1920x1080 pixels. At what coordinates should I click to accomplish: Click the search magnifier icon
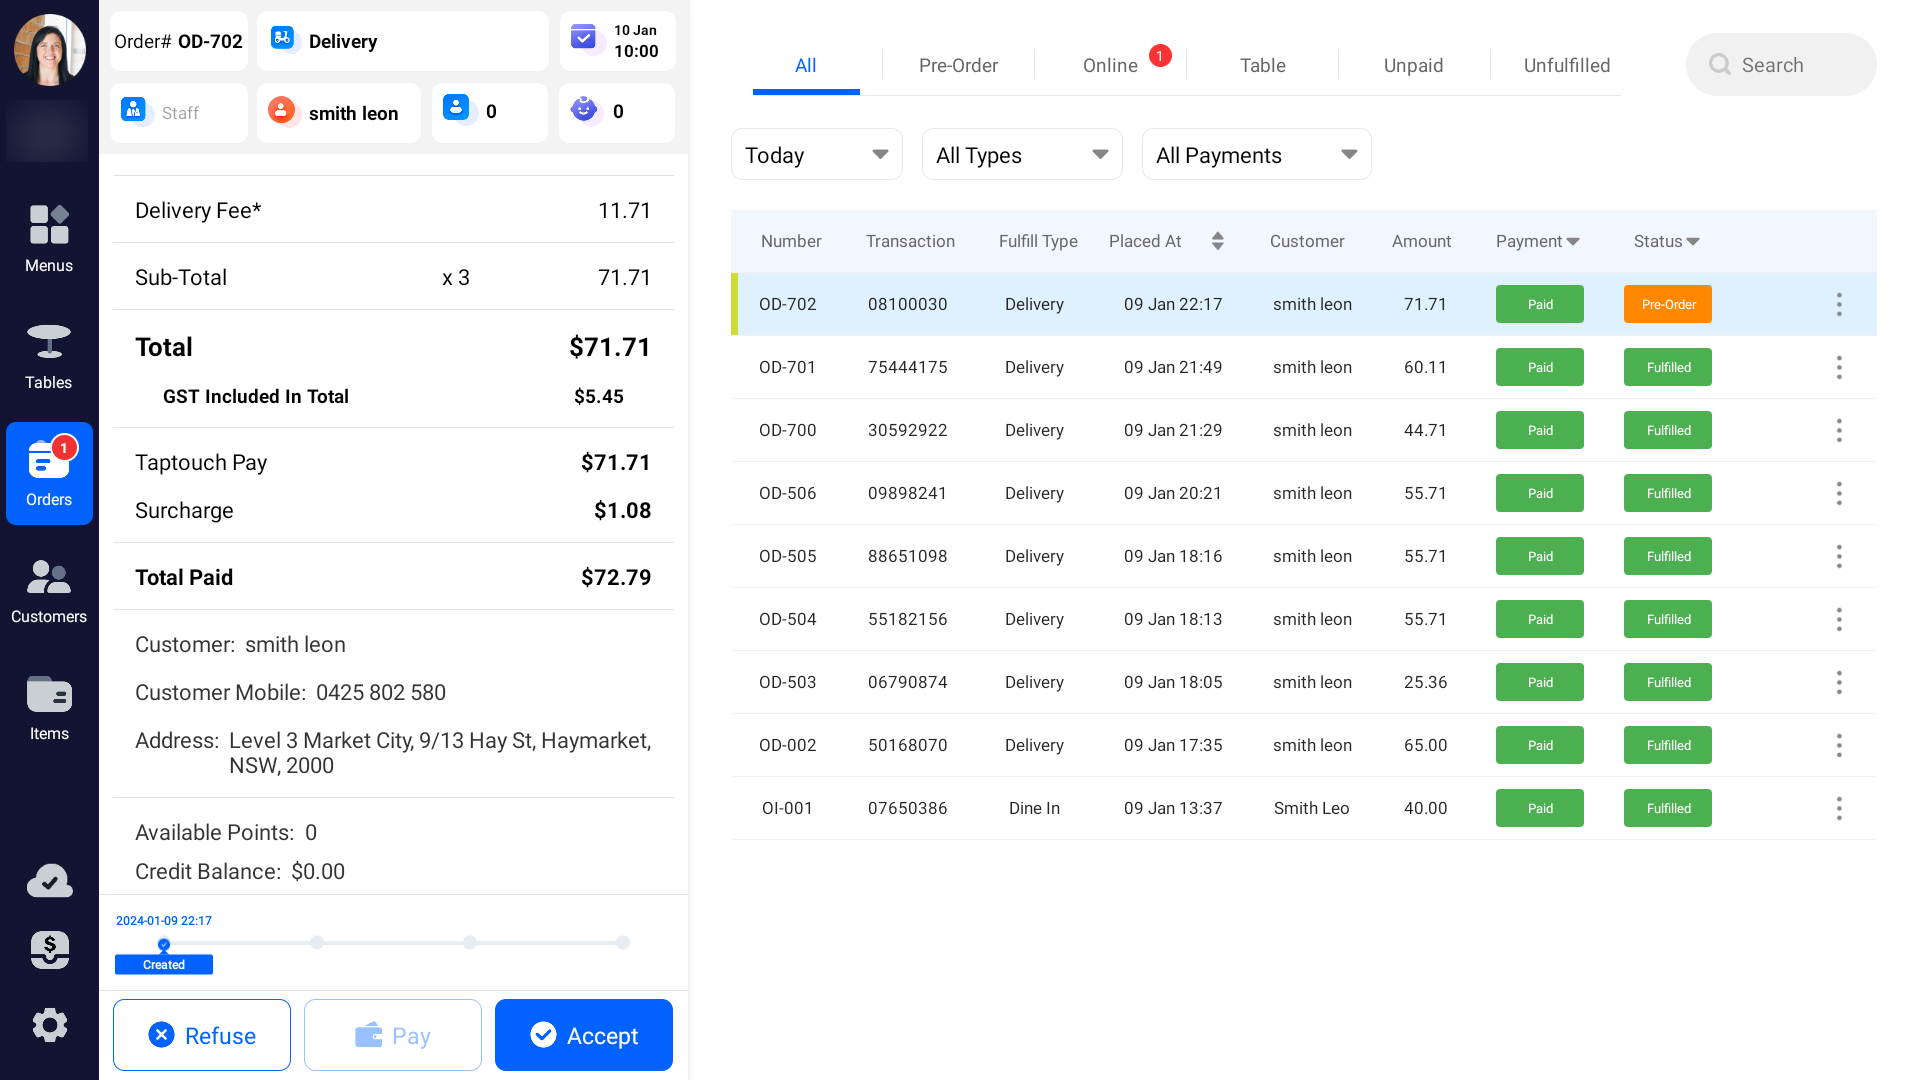(1720, 65)
